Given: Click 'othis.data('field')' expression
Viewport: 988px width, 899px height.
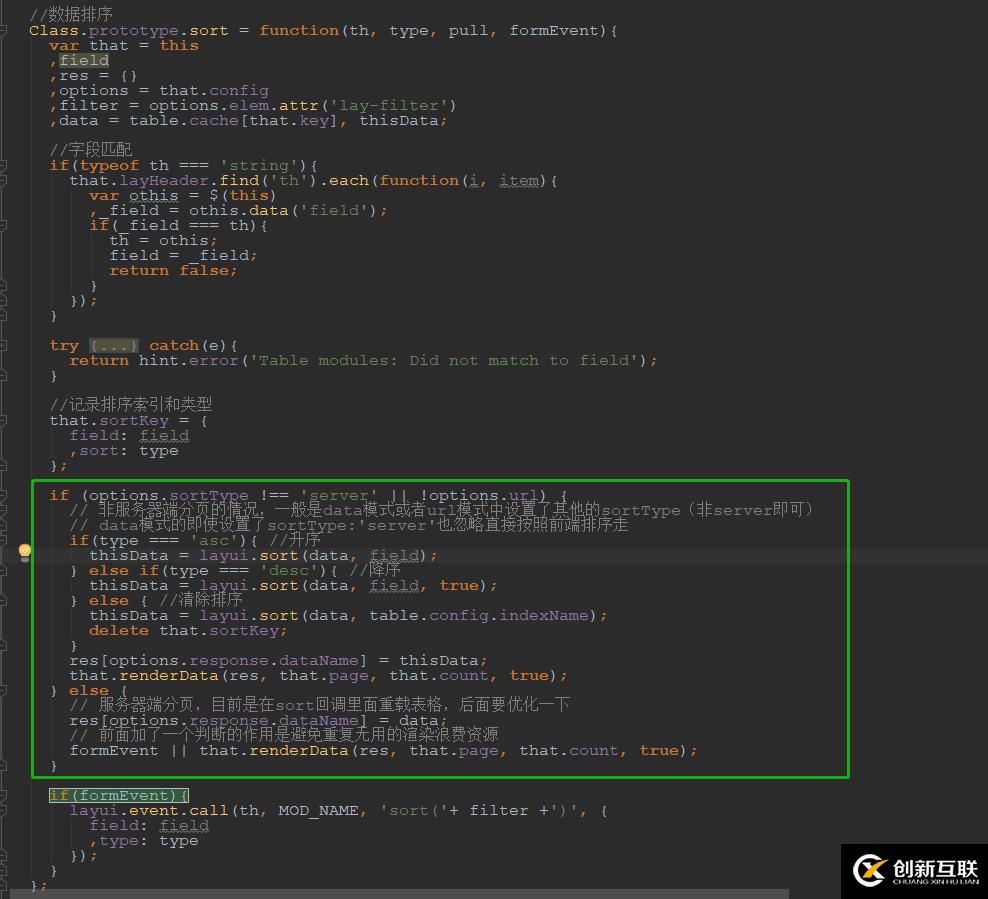Looking at the screenshot, I should [x=283, y=210].
